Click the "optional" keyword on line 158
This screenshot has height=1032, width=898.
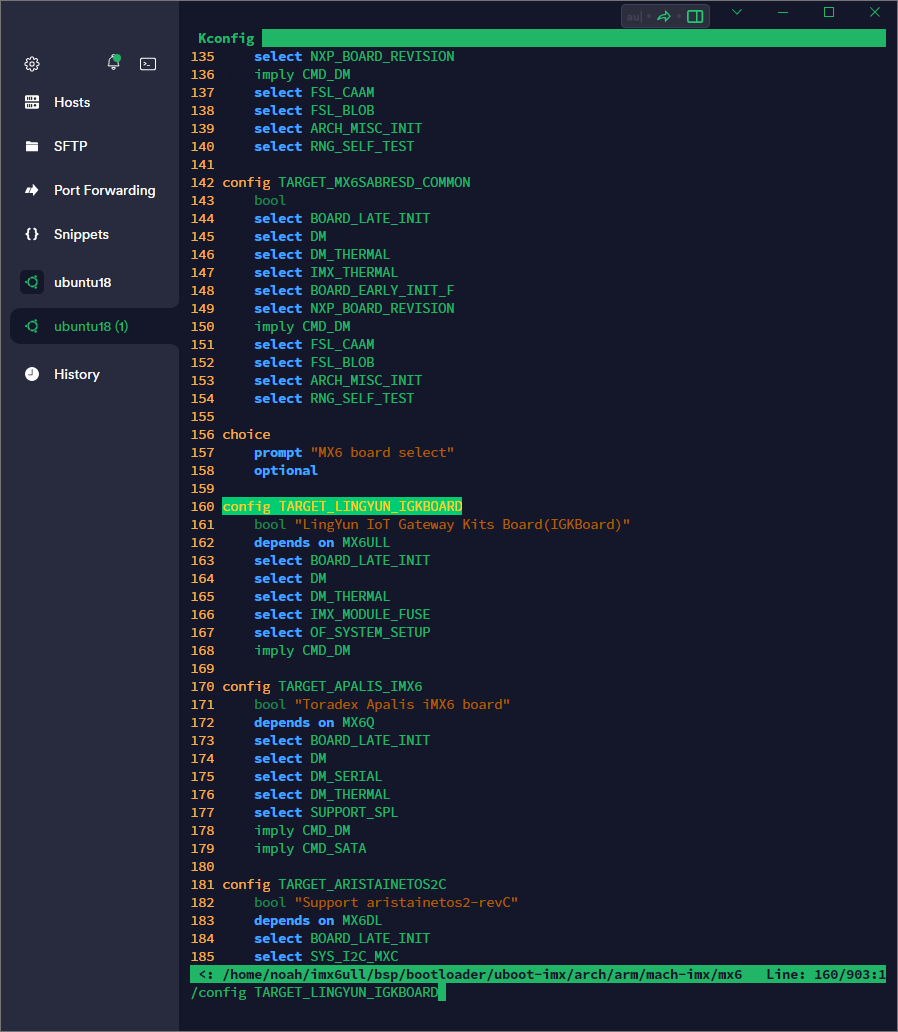(x=286, y=471)
